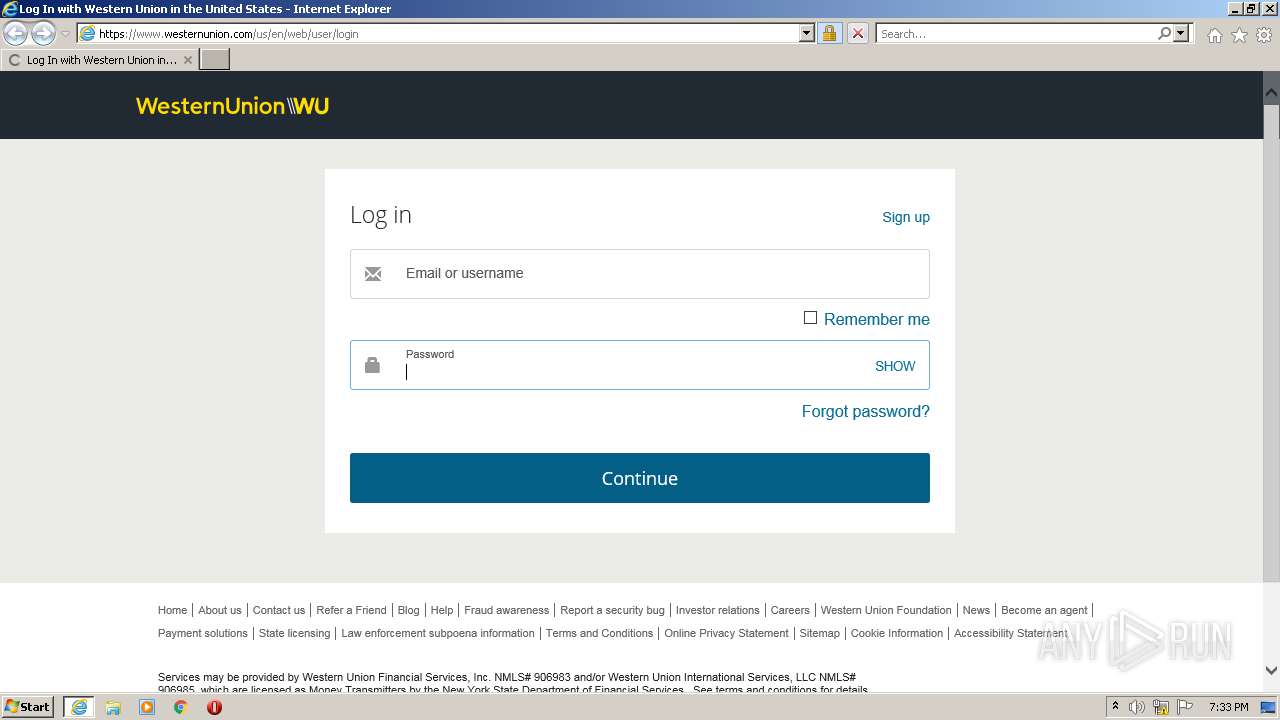The height and width of the screenshot is (720, 1280).
Task: Open Report a security bug link
Action: (x=612, y=610)
